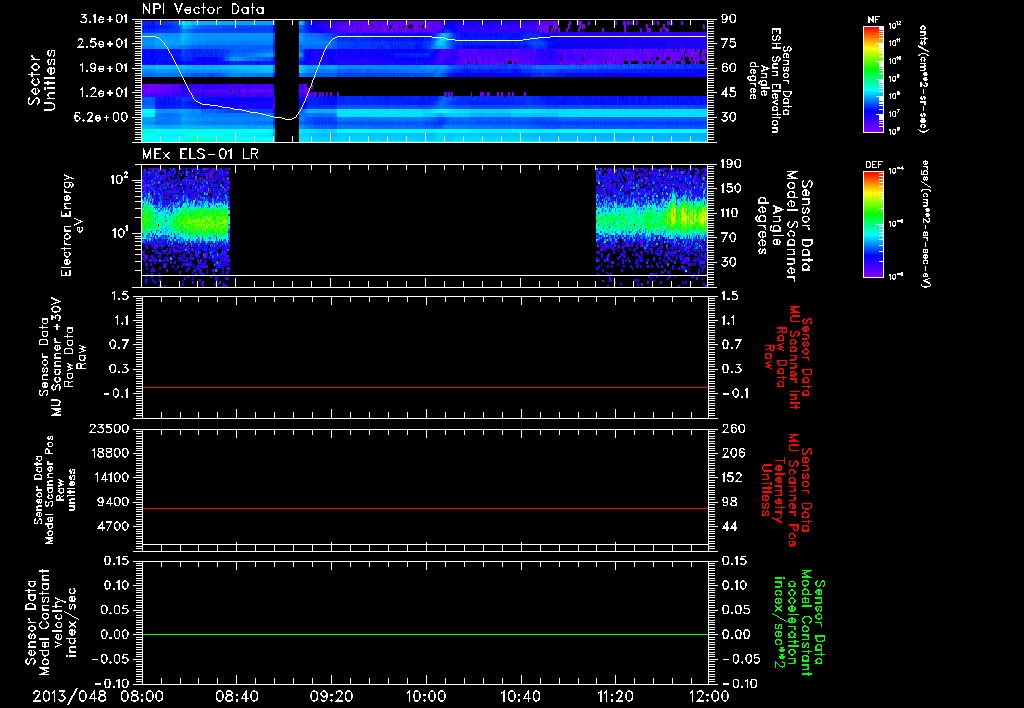The width and height of the screenshot is (1024, 708).
Task: Click the "23500" scanner position tick value
Action: pos(110,428)
